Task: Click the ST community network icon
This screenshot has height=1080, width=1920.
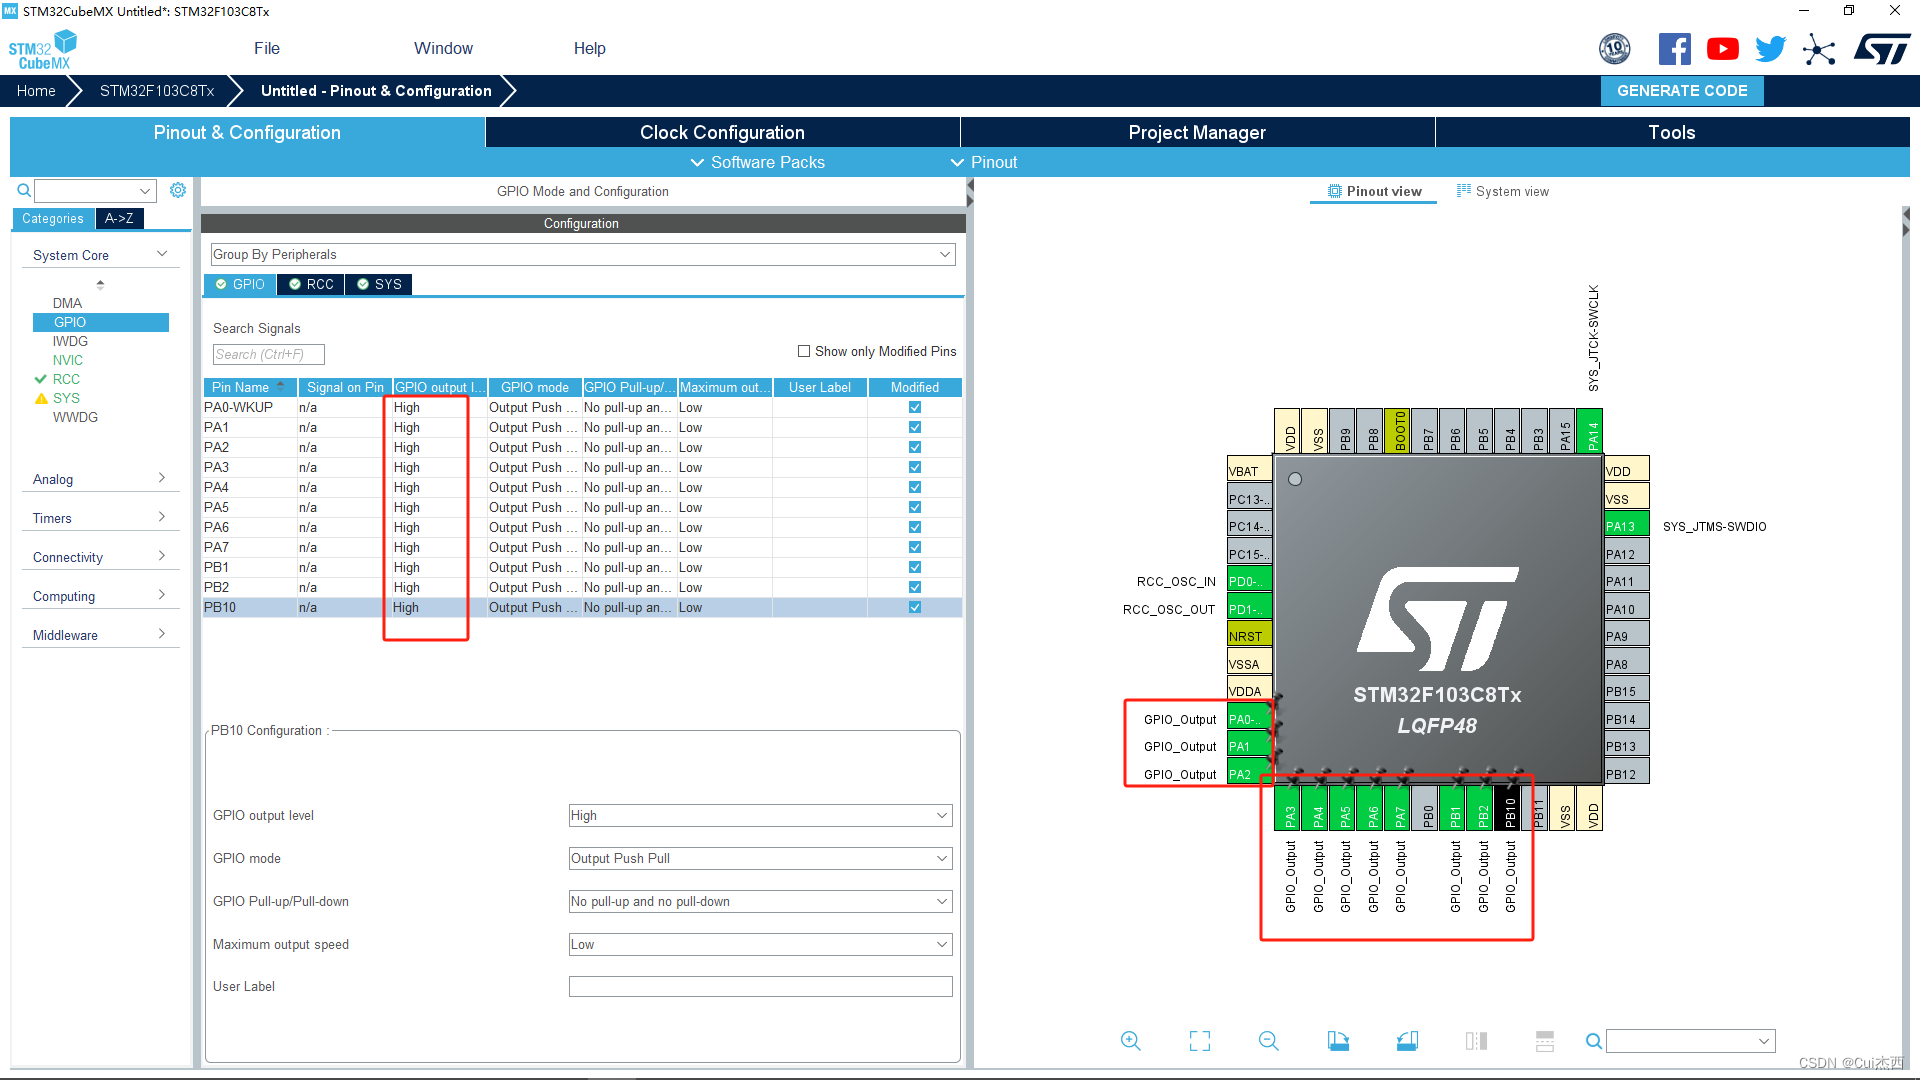Action: [1819, 49]
